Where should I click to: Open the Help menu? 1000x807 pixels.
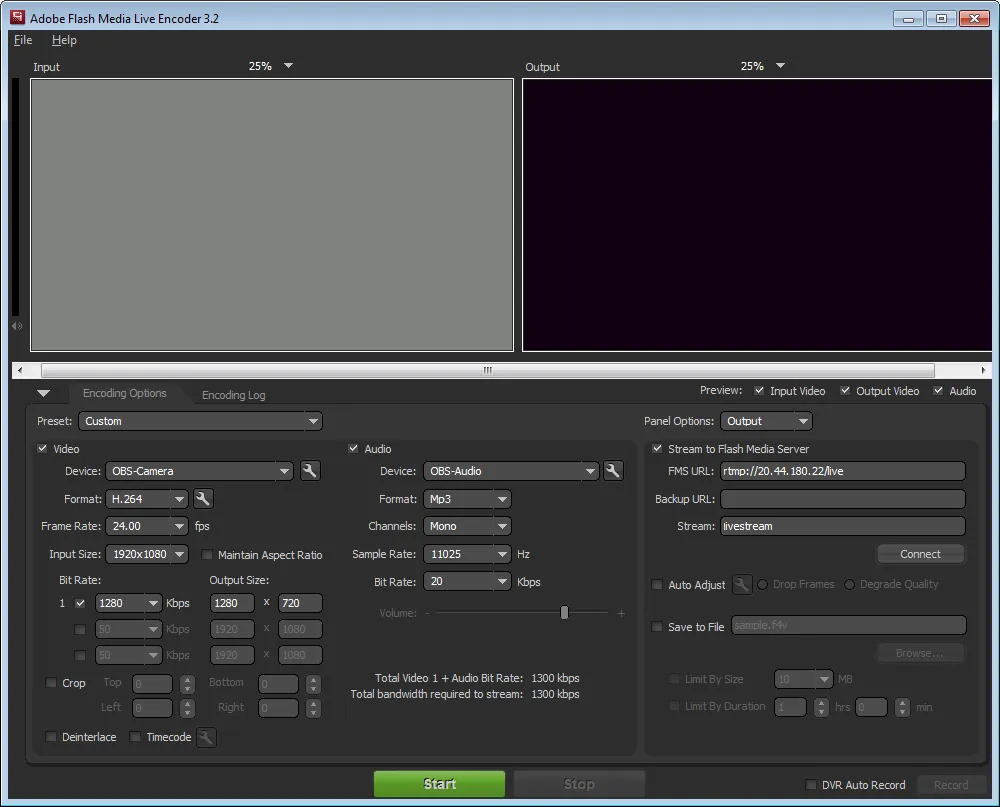tap(64, 40)
